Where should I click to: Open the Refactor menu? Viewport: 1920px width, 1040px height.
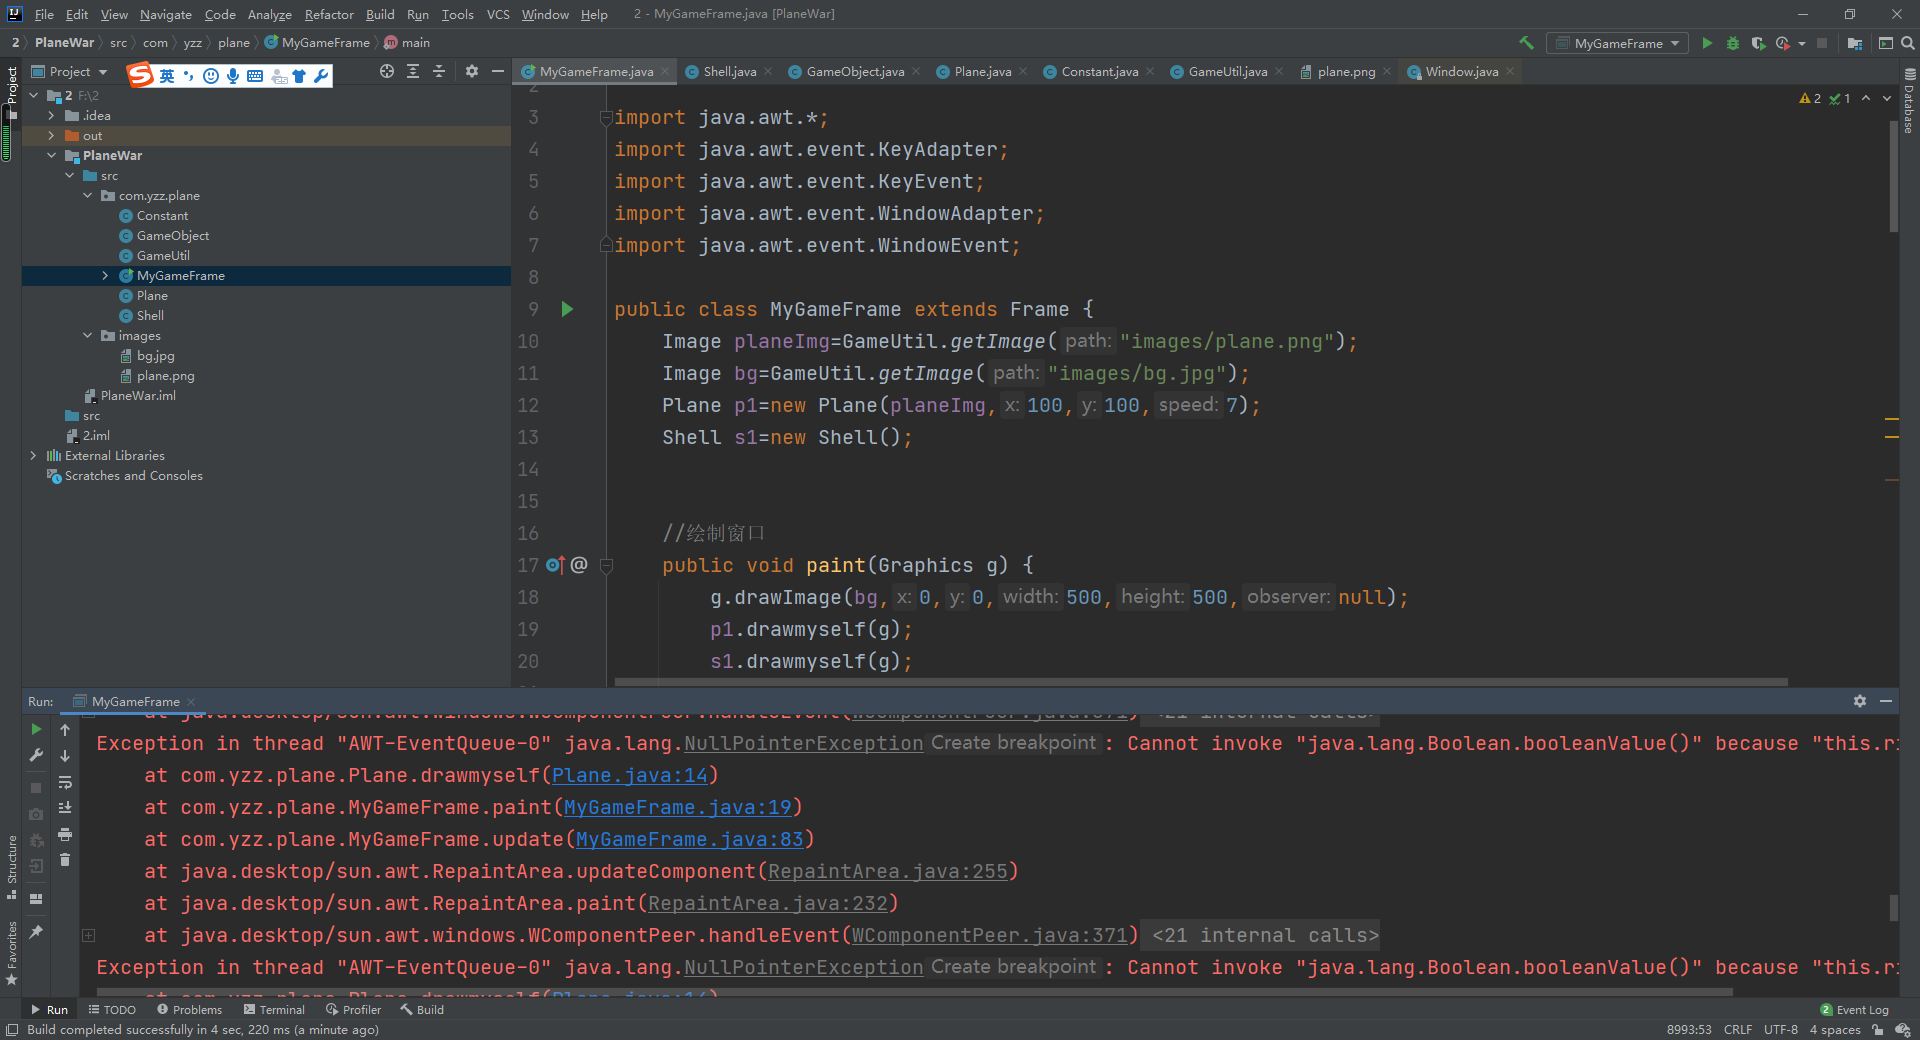point(329,14)
